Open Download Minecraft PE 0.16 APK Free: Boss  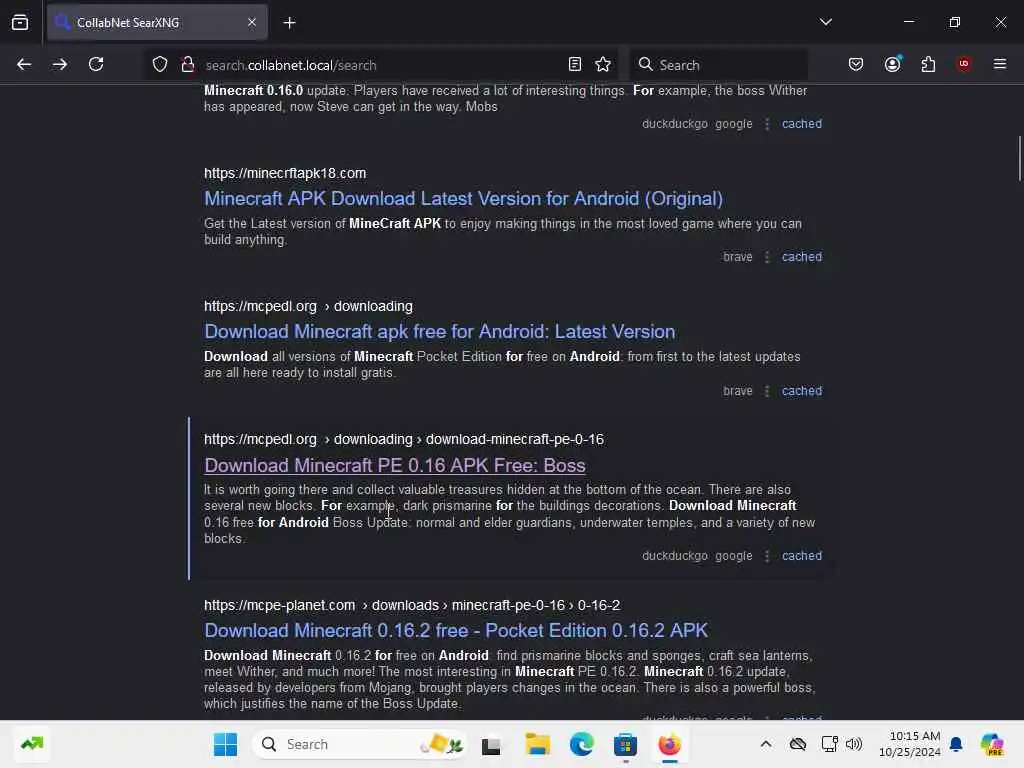pos(394,466)
